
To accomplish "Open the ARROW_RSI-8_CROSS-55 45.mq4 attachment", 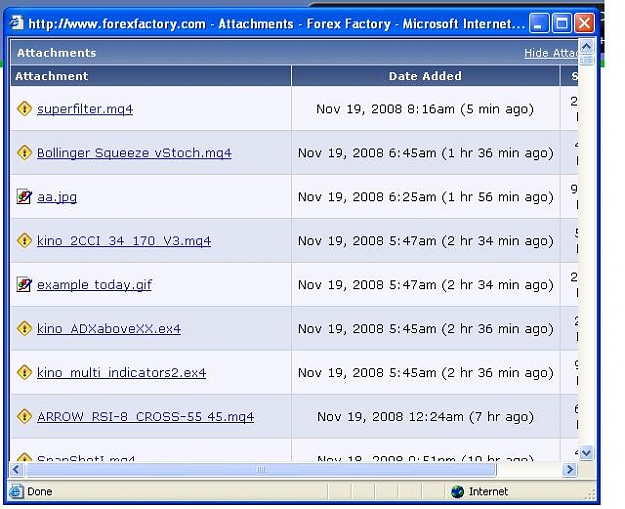I will [x=145, y=417].
